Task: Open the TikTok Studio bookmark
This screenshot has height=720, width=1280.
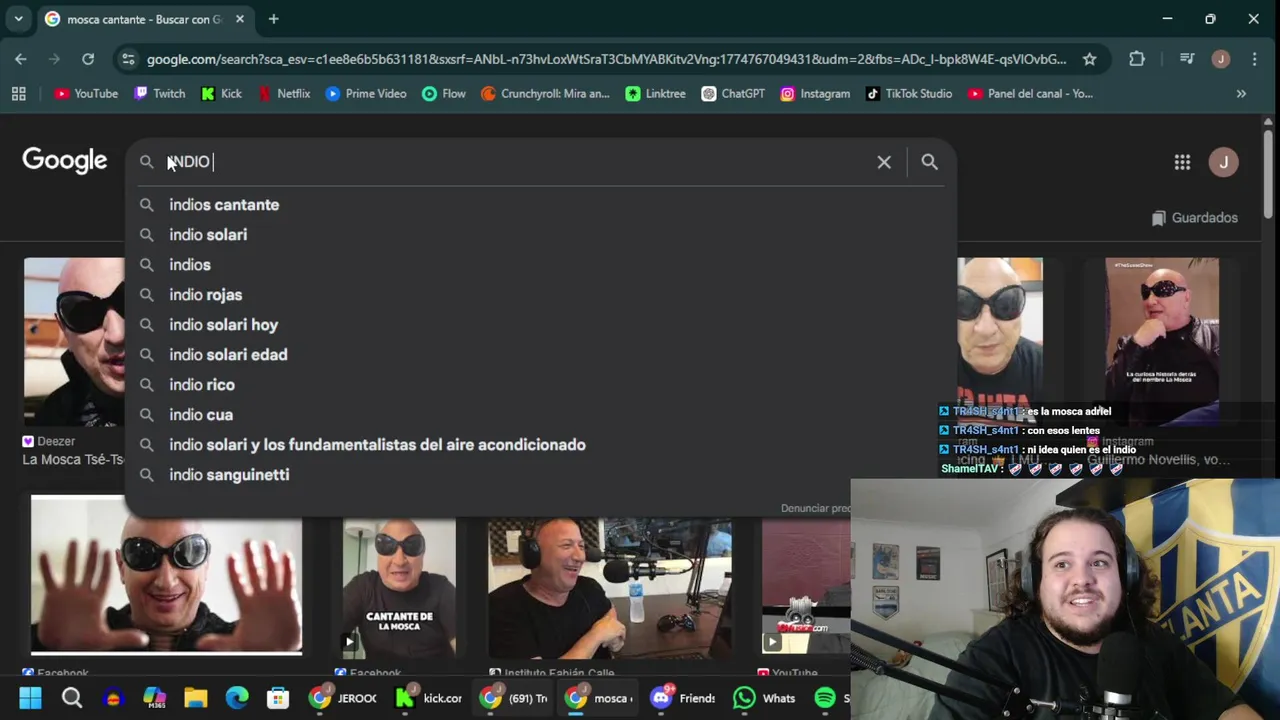Action: pyautogui.click(x=908, y=93)
